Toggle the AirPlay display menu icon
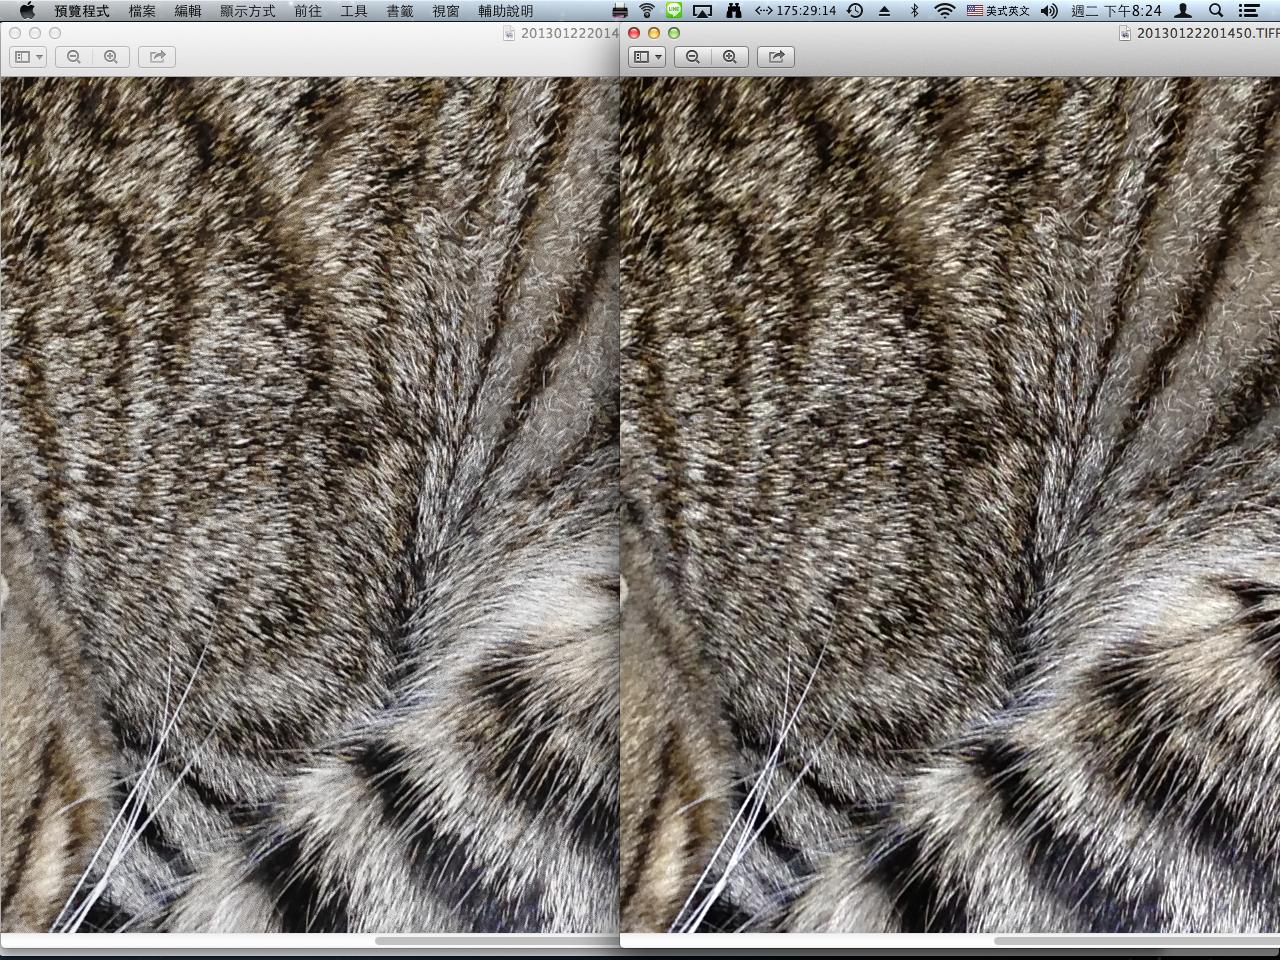Viewport: 1280px width, 960px height. (702, 10)
